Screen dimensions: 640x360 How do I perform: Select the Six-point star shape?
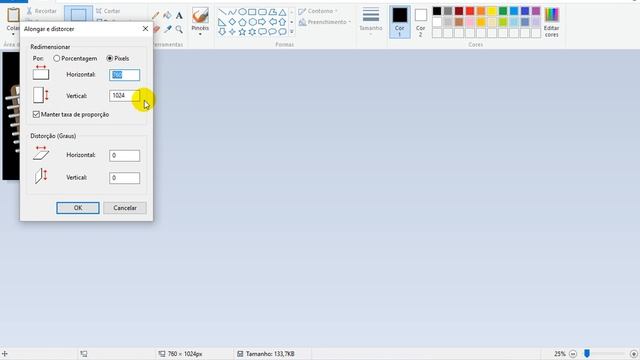click(252, 31)
